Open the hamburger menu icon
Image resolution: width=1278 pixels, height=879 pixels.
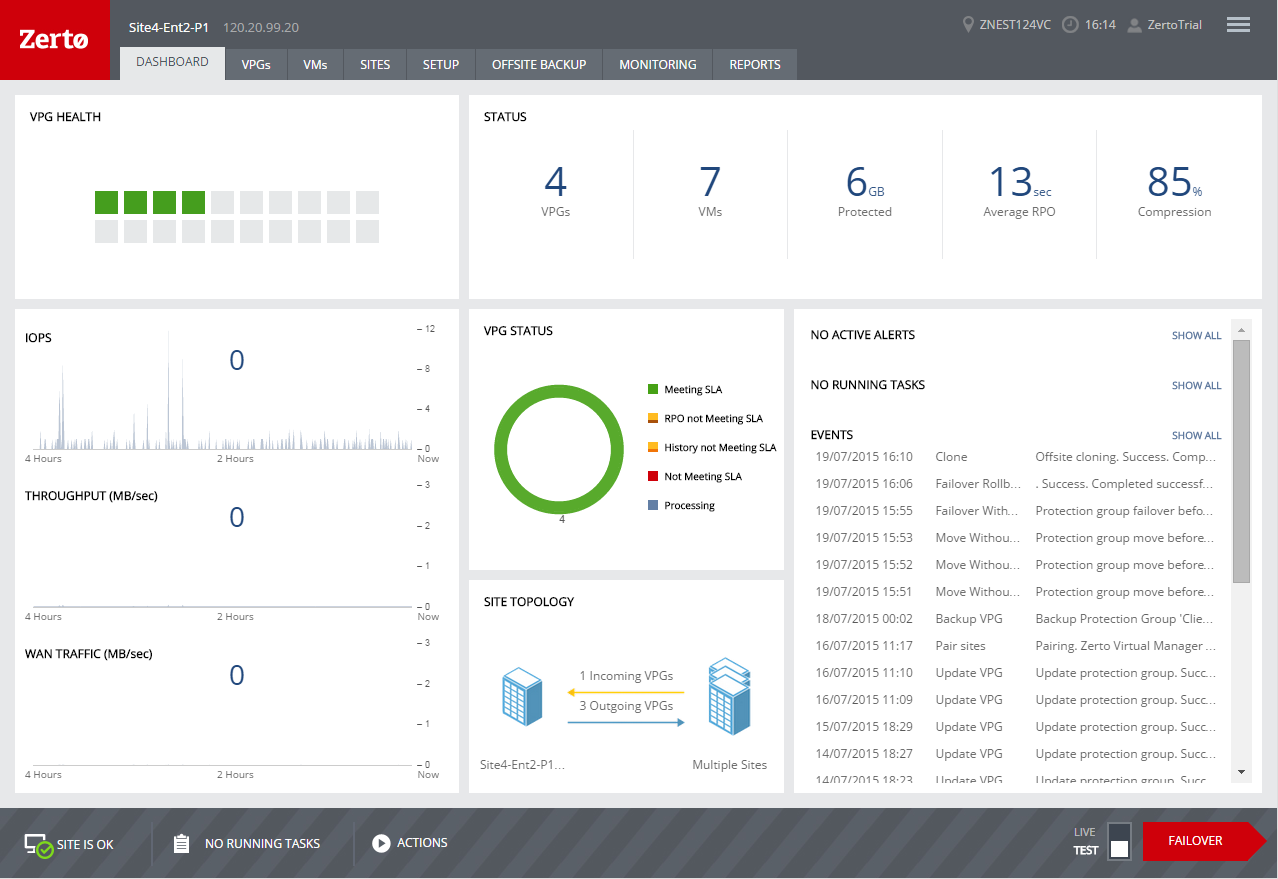coord(1238,25)
